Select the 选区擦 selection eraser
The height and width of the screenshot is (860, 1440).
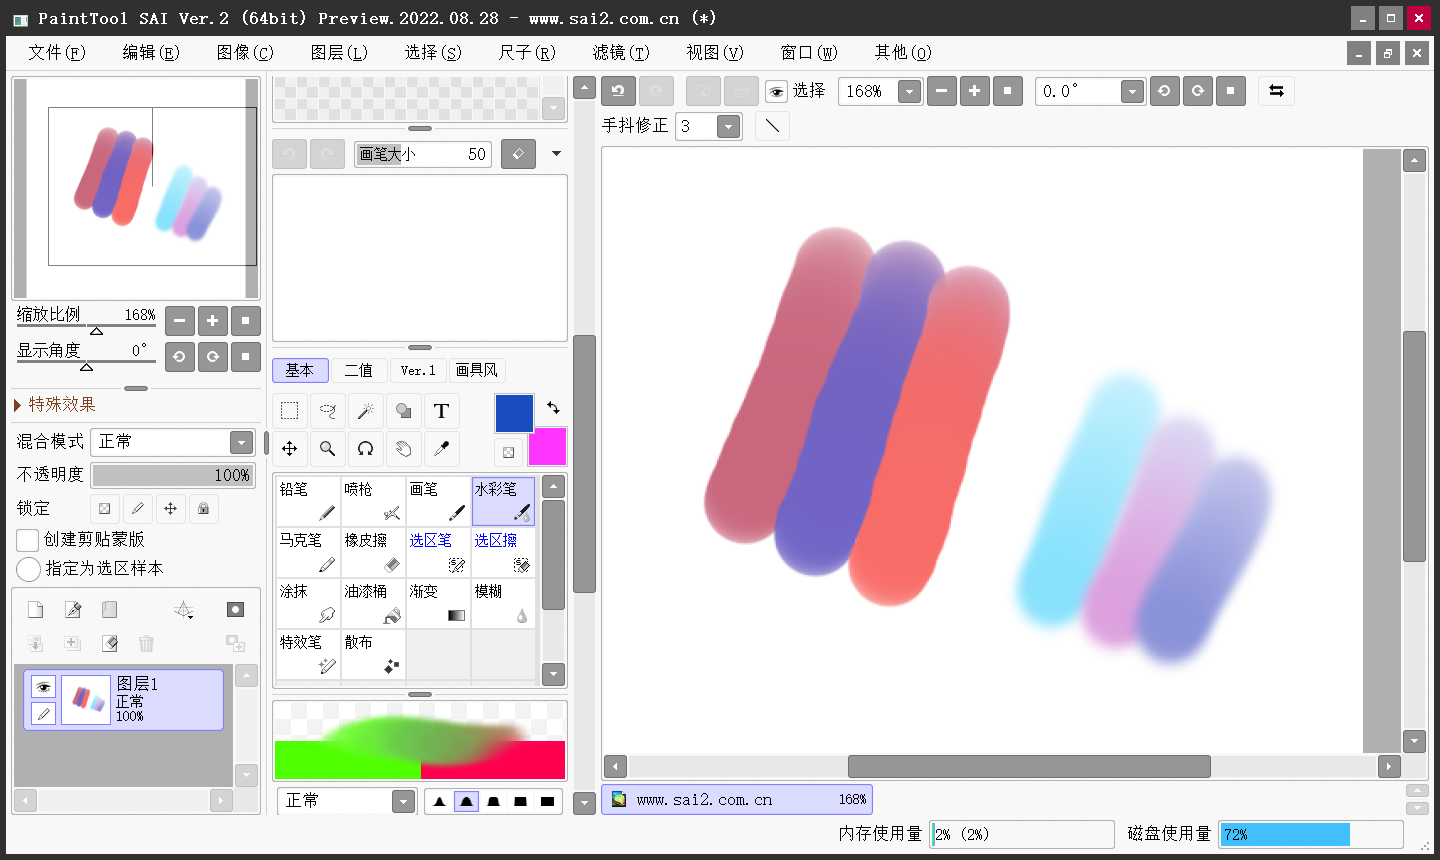pos(503,552)
